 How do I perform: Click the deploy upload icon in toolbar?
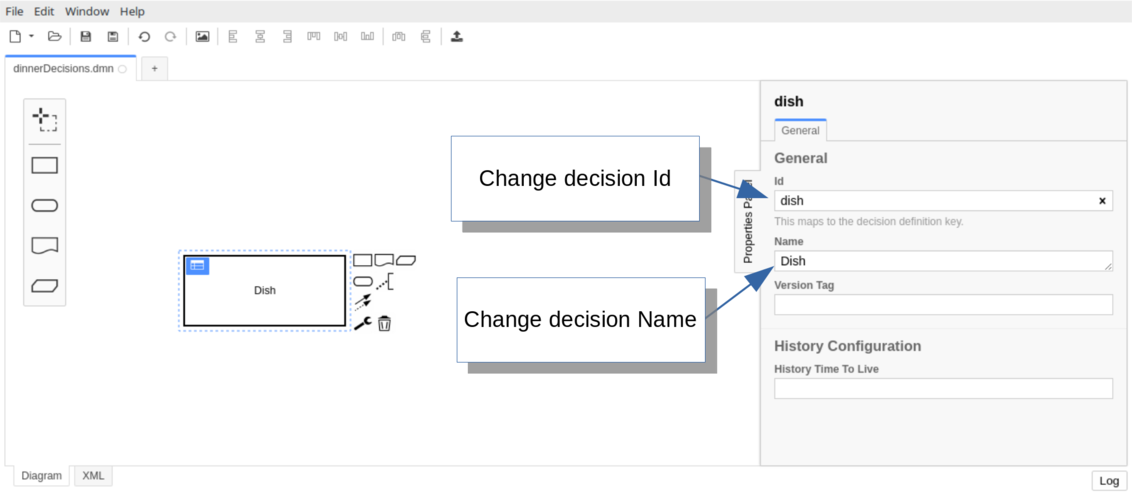[457, 37]
